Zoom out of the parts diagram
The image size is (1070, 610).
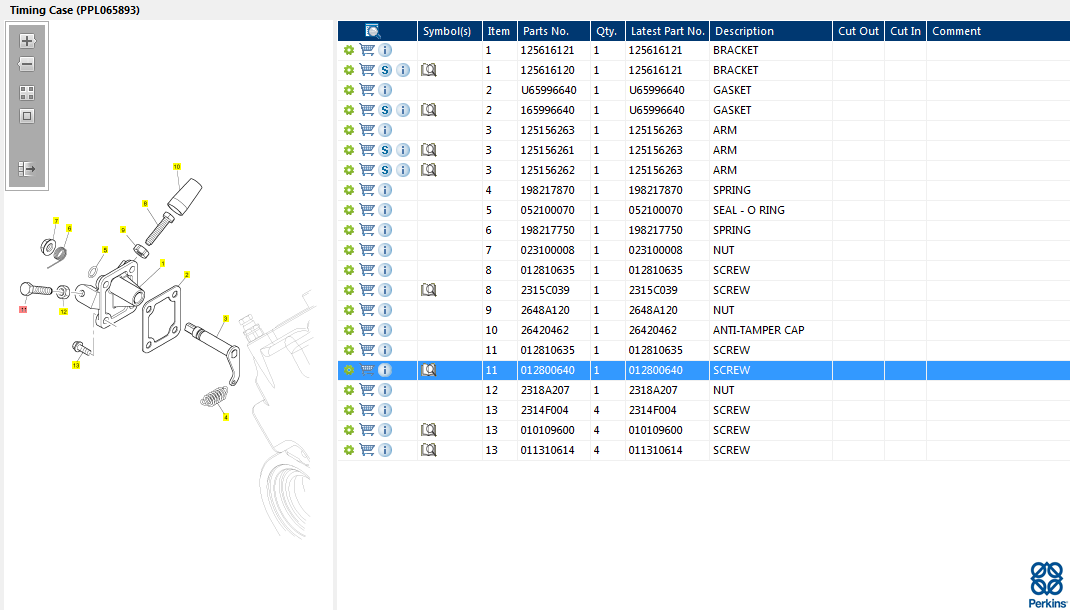coord(27,65)
